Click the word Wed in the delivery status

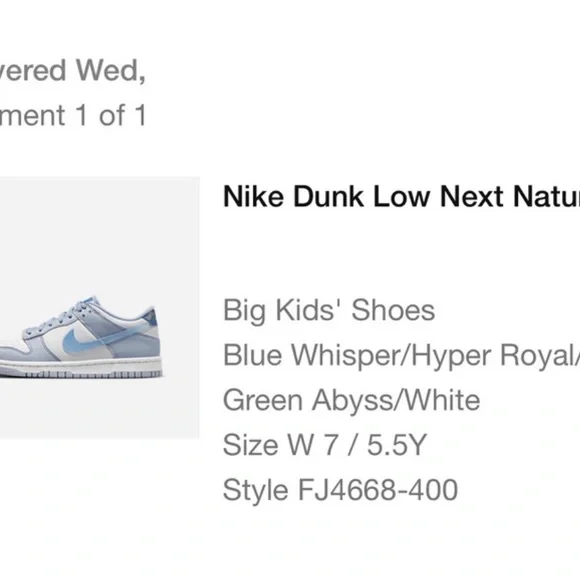(x=110, y=70)
